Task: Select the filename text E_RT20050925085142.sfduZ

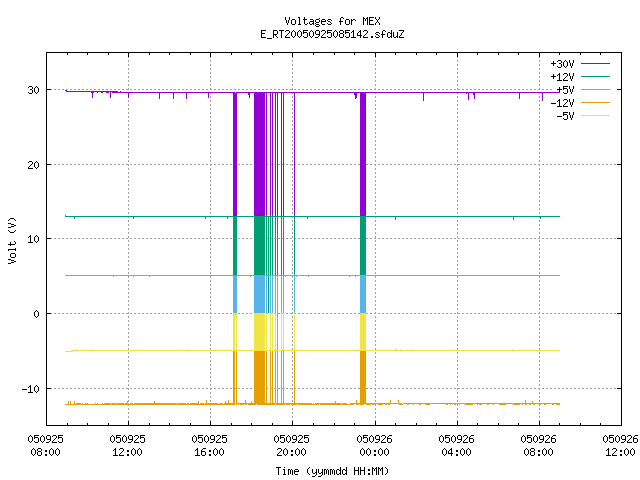Action: (x=332, y=34)
